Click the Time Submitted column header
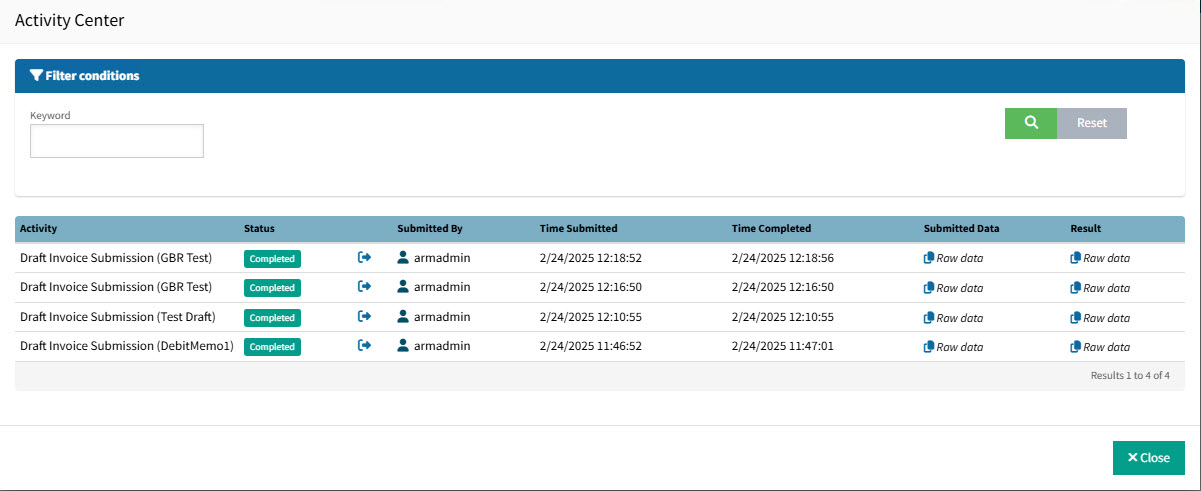The image size is (1201, 491). click(x=579, y=229)
